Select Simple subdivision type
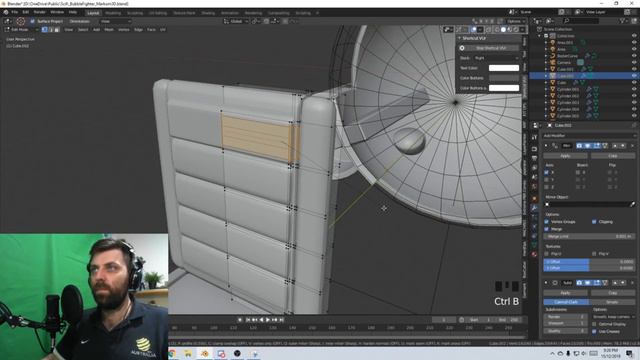Screen dimensions: 640x360 tap(612, 302)
